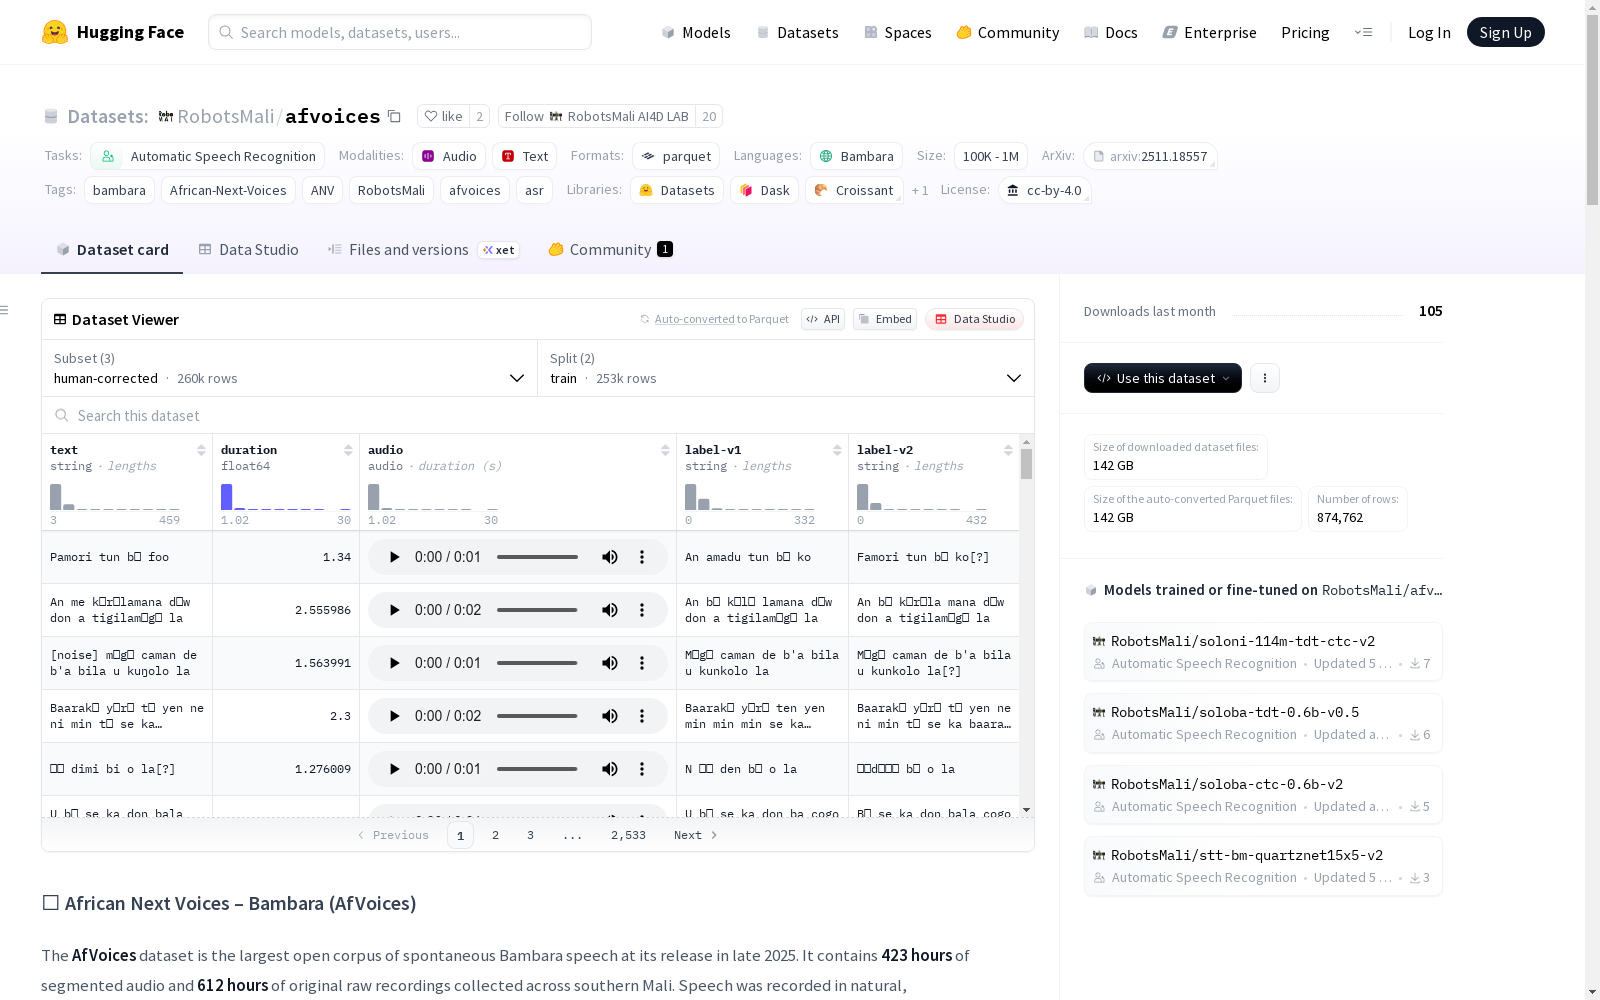
Task: Click the Hugging Face logo icon
Action: [55, 32]
